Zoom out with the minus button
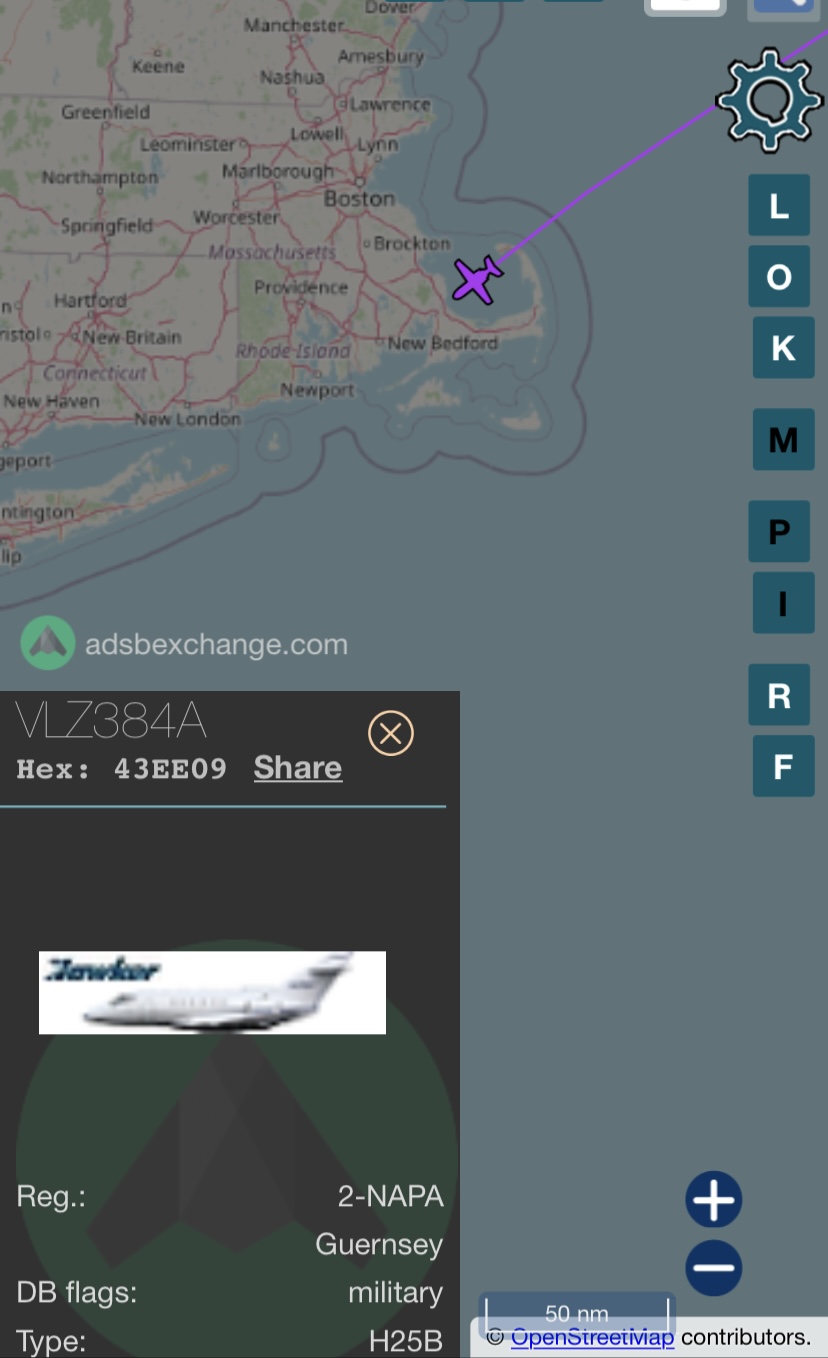Screen dimensions: 828x1358 pos(714,1268)
